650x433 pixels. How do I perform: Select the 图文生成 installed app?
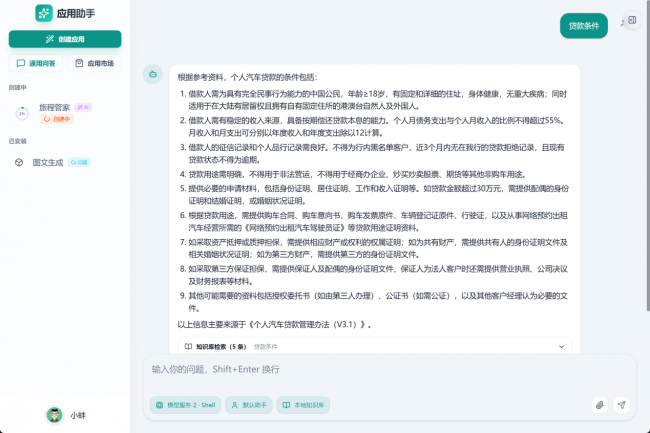pyautogui.click(x=48, y=161)
